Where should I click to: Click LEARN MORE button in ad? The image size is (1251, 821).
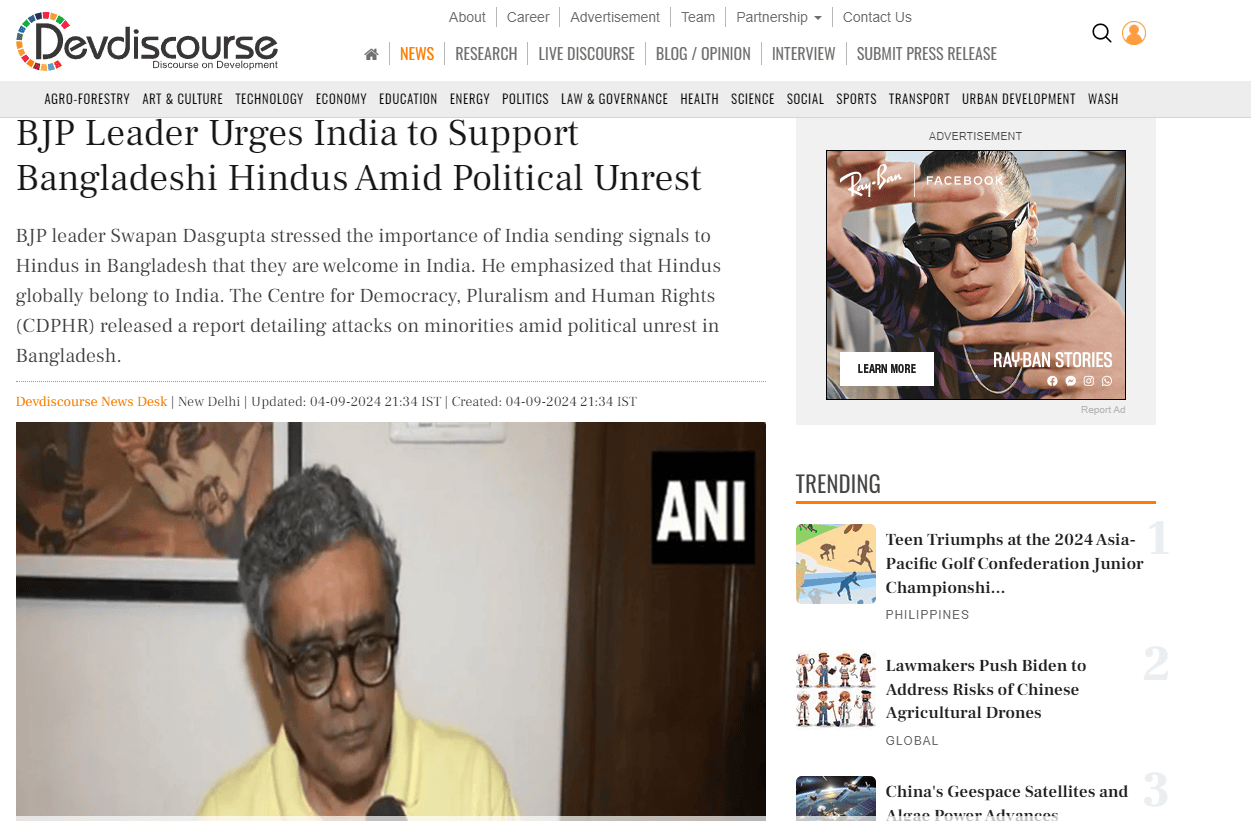coord(887,369)
